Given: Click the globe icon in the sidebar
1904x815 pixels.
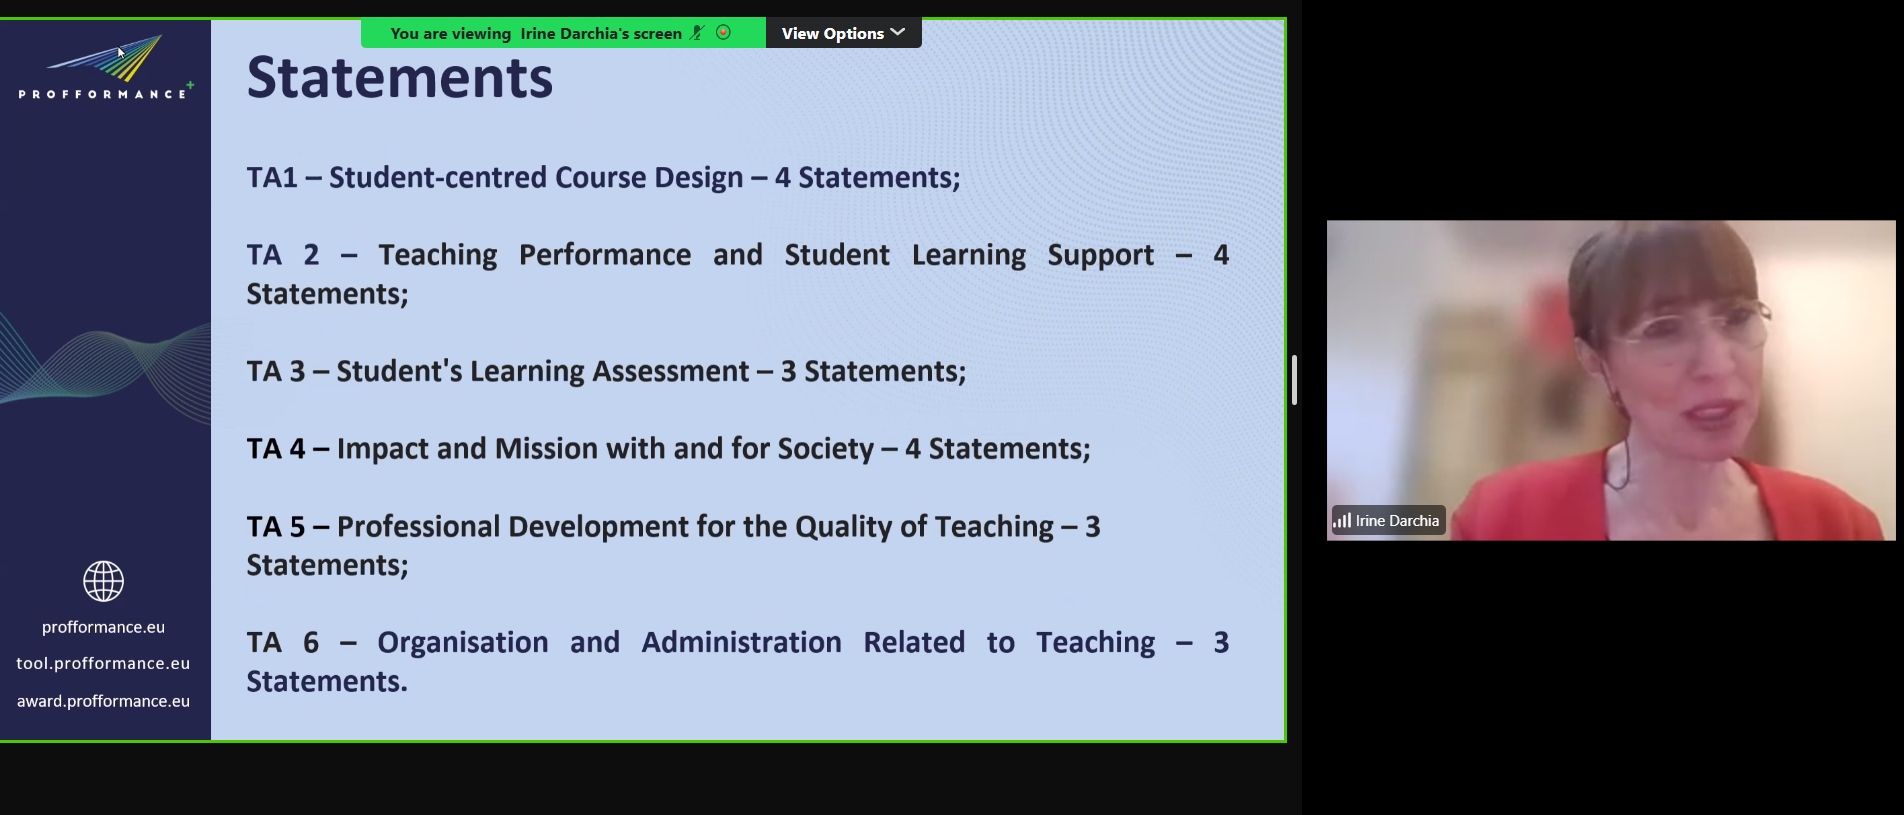Looking at the screenshot, I should 103,581.
